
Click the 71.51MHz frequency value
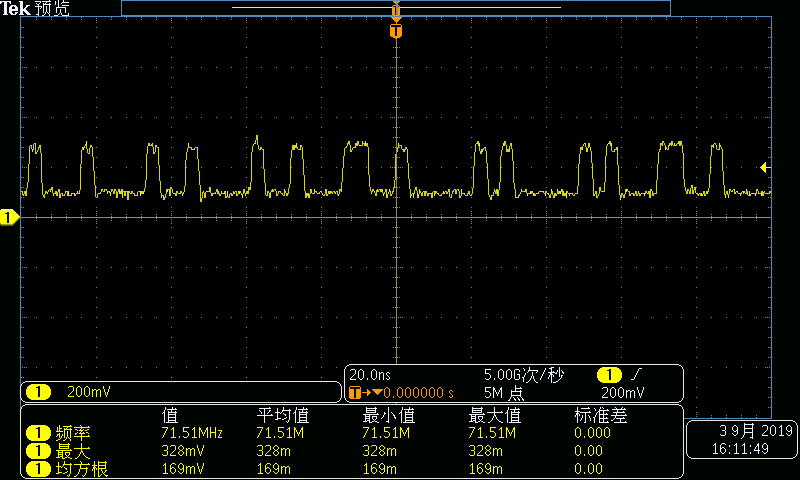tap(192, 433)
